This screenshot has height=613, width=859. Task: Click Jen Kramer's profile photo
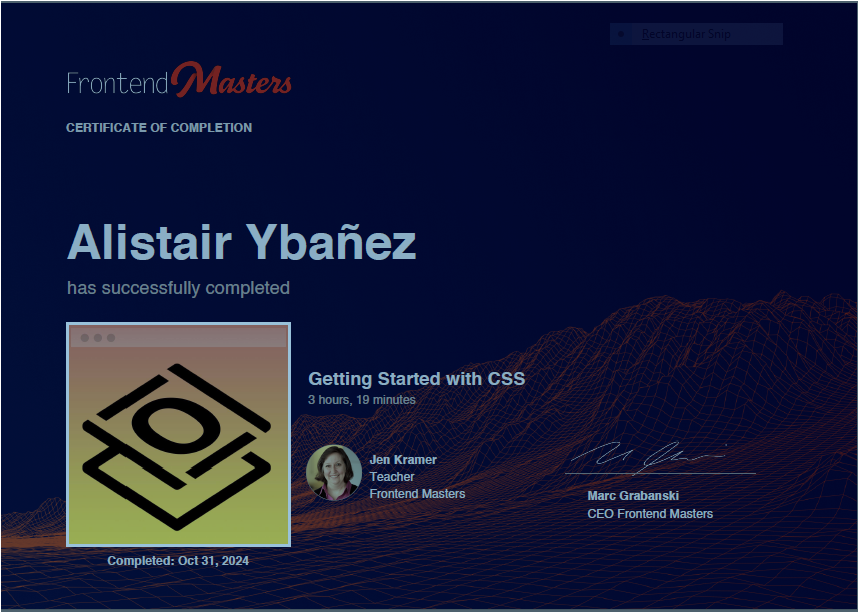coord(334,473)
